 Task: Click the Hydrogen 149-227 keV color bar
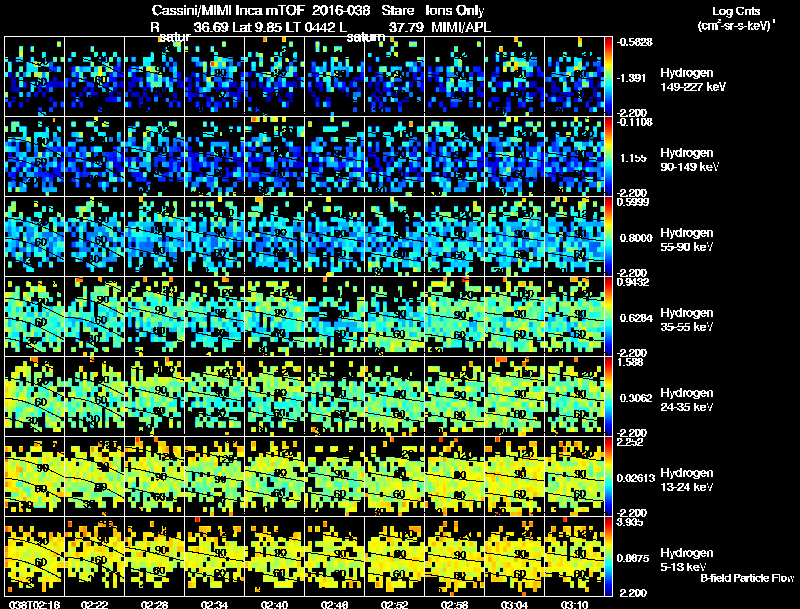pyautogui.click(x=608, y=76)
